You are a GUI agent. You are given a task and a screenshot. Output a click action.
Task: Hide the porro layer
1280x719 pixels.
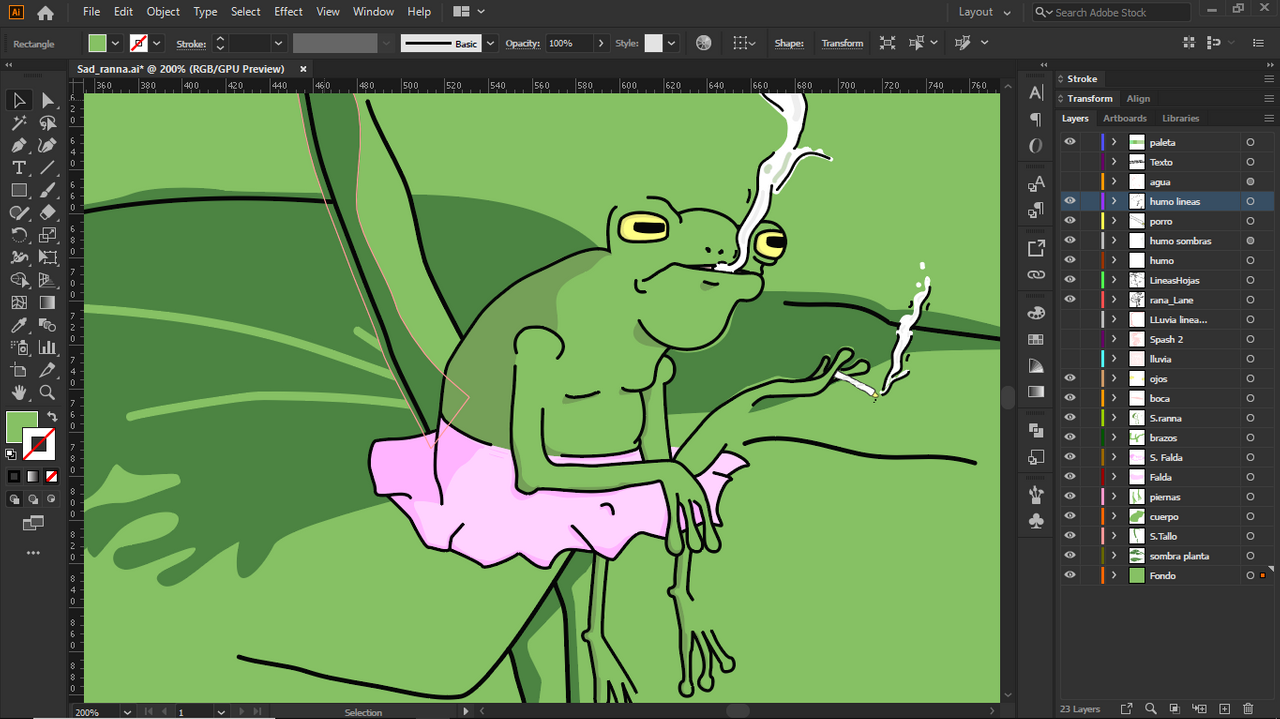[x=1070, y=220]
